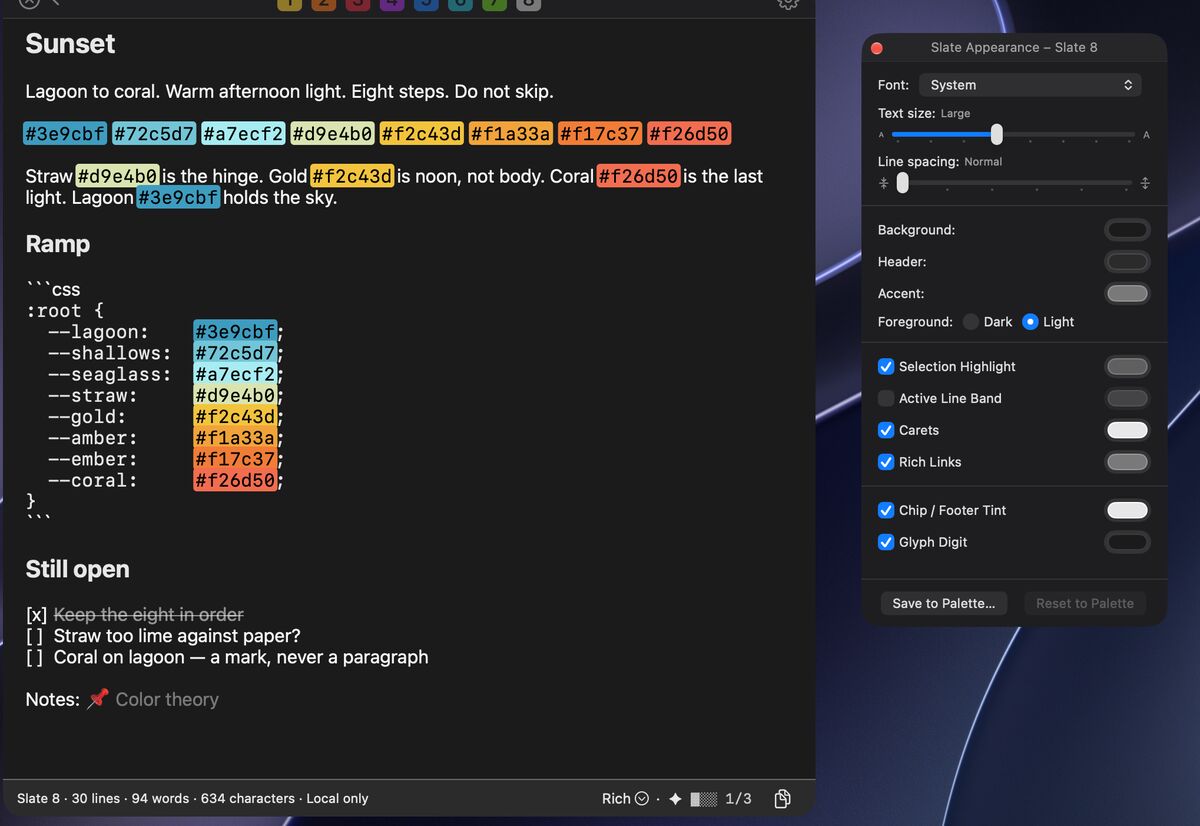Open the Color theory note link
The height and width of the screenshot is (826, 1200).
click(167, 699)
